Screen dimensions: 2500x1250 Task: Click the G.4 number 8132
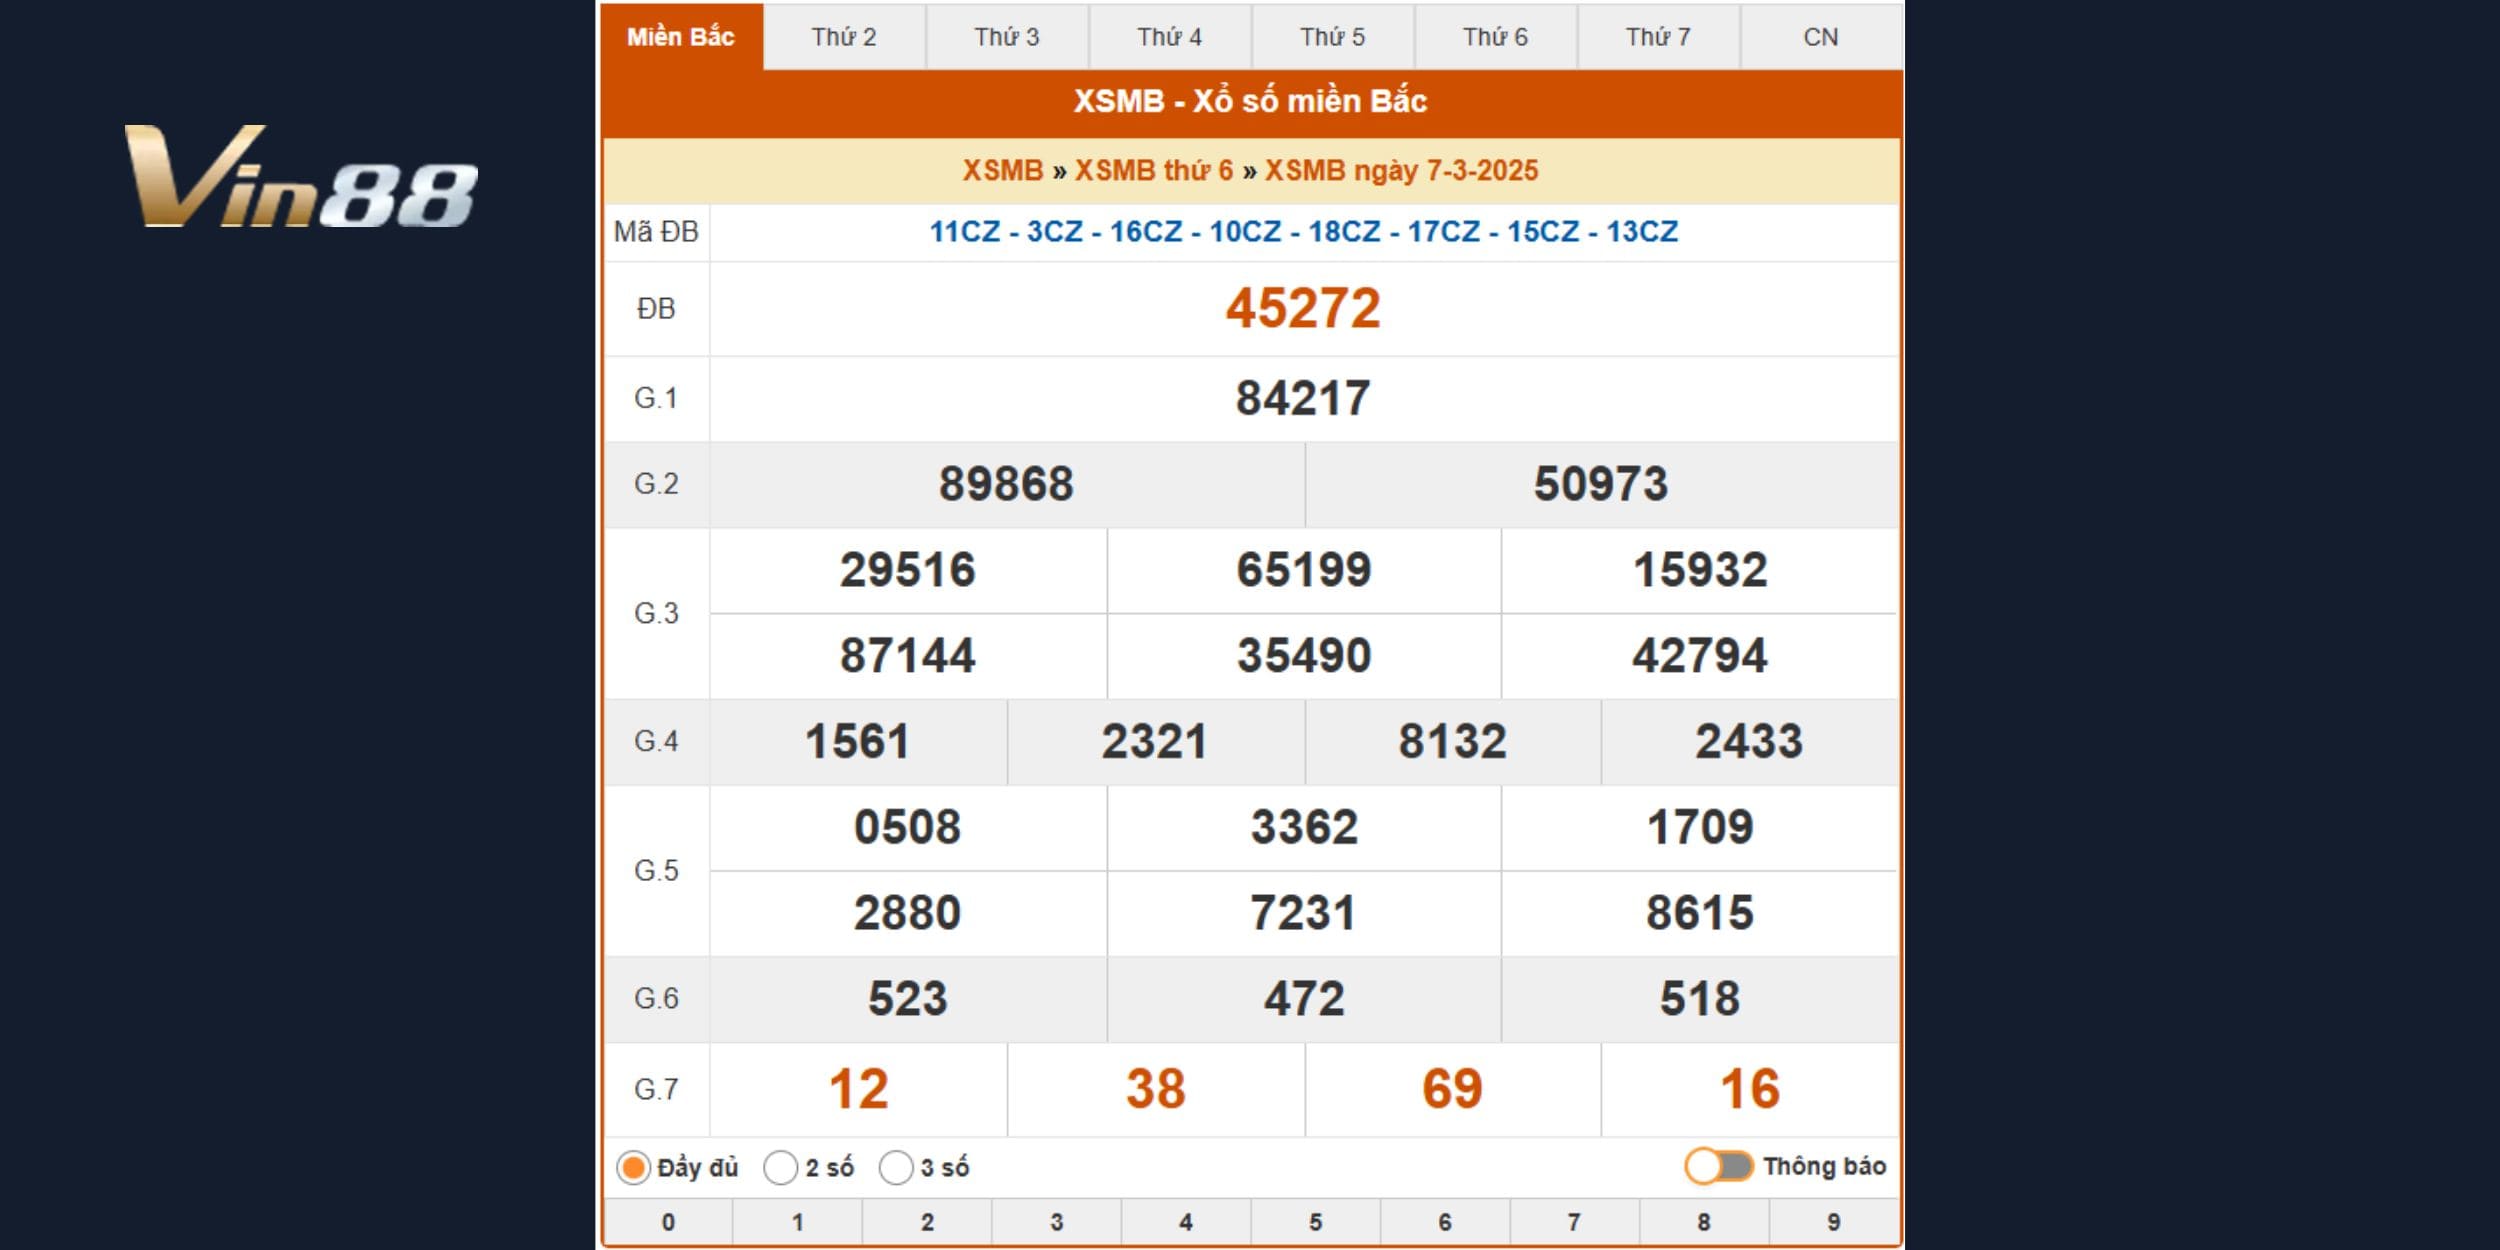(x=1452, y=742)
